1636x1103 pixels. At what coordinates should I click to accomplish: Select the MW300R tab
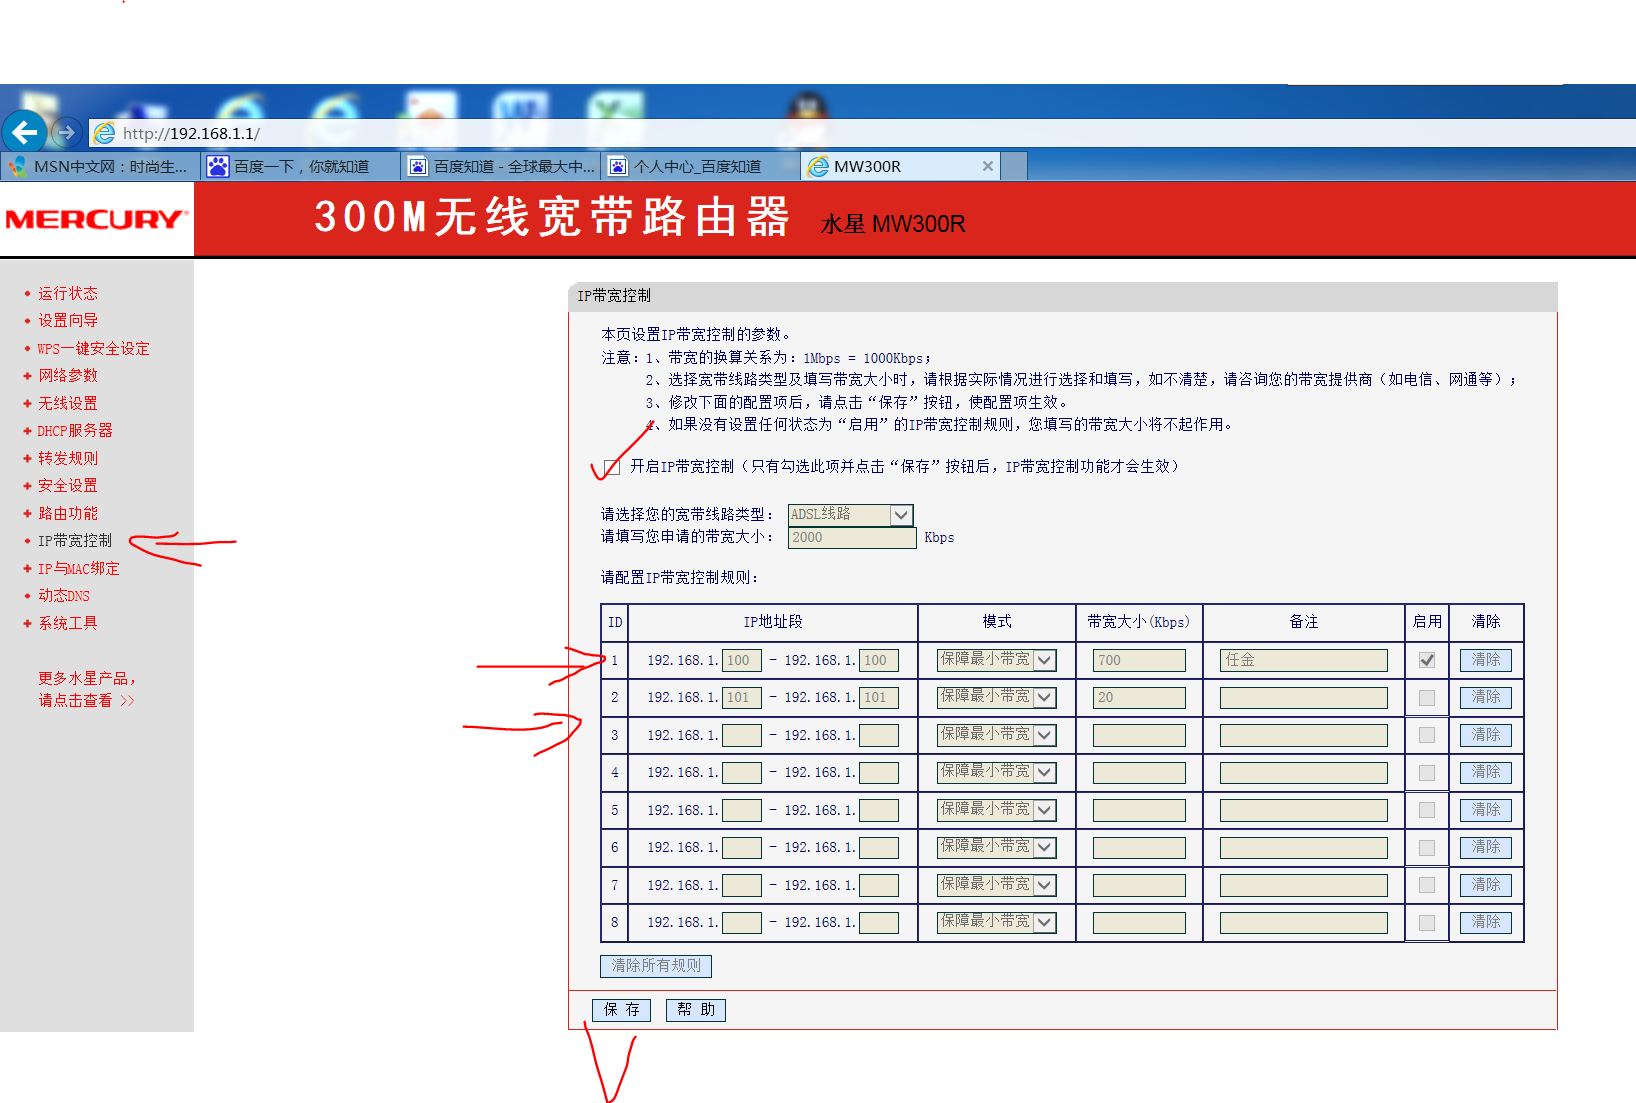coord(900,166)
